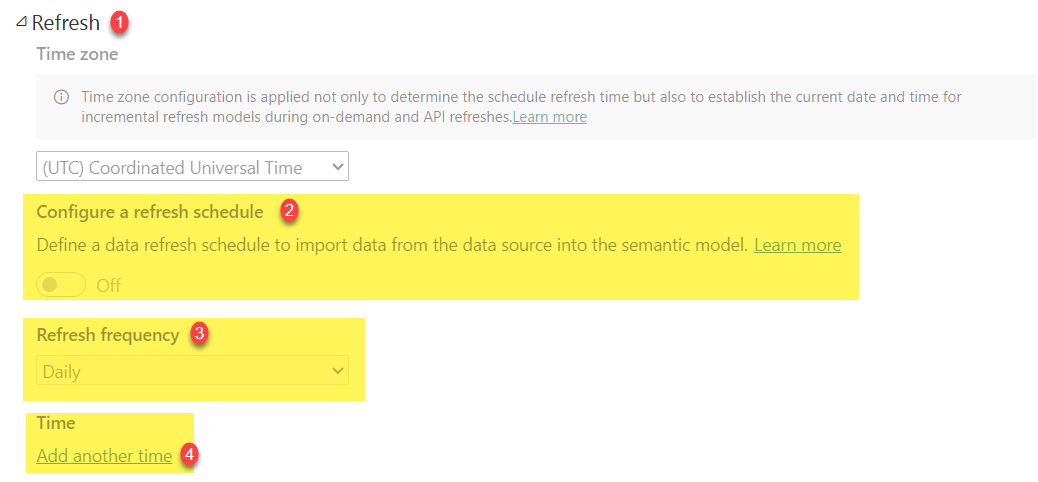The image size is (1038, 482).
Task: Click the chevron on the Daily dropdown
Action: (x=338, y=370)
